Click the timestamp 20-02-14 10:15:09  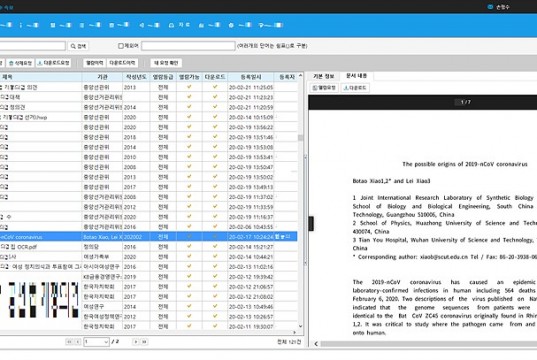point(251,117)
